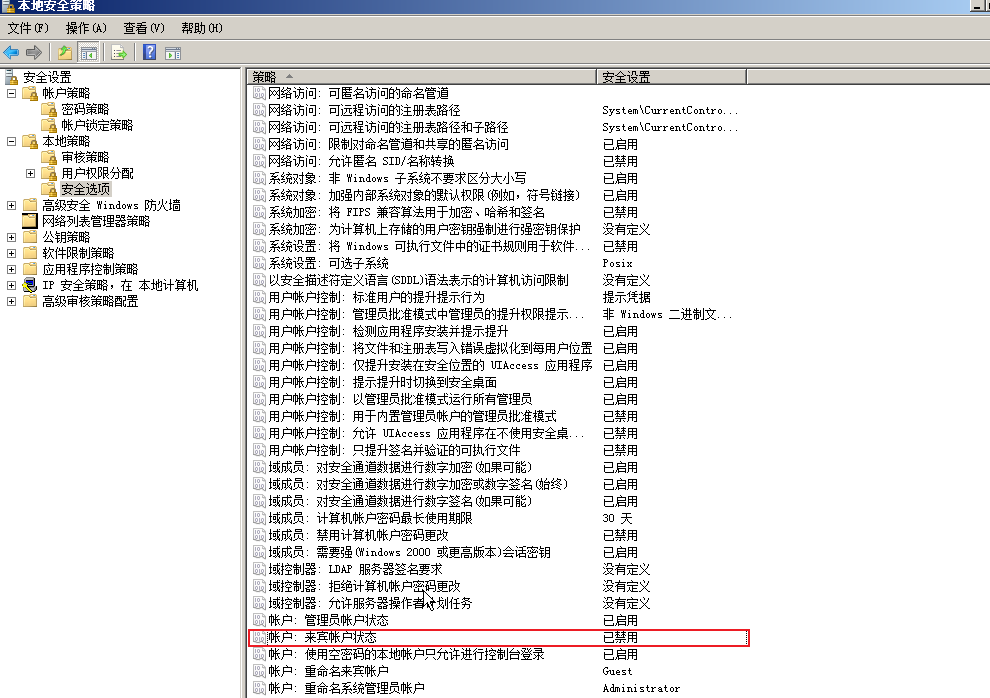Click the policy icon of 域成员: 禁用计算机帐户密码更改

[259, 535]
